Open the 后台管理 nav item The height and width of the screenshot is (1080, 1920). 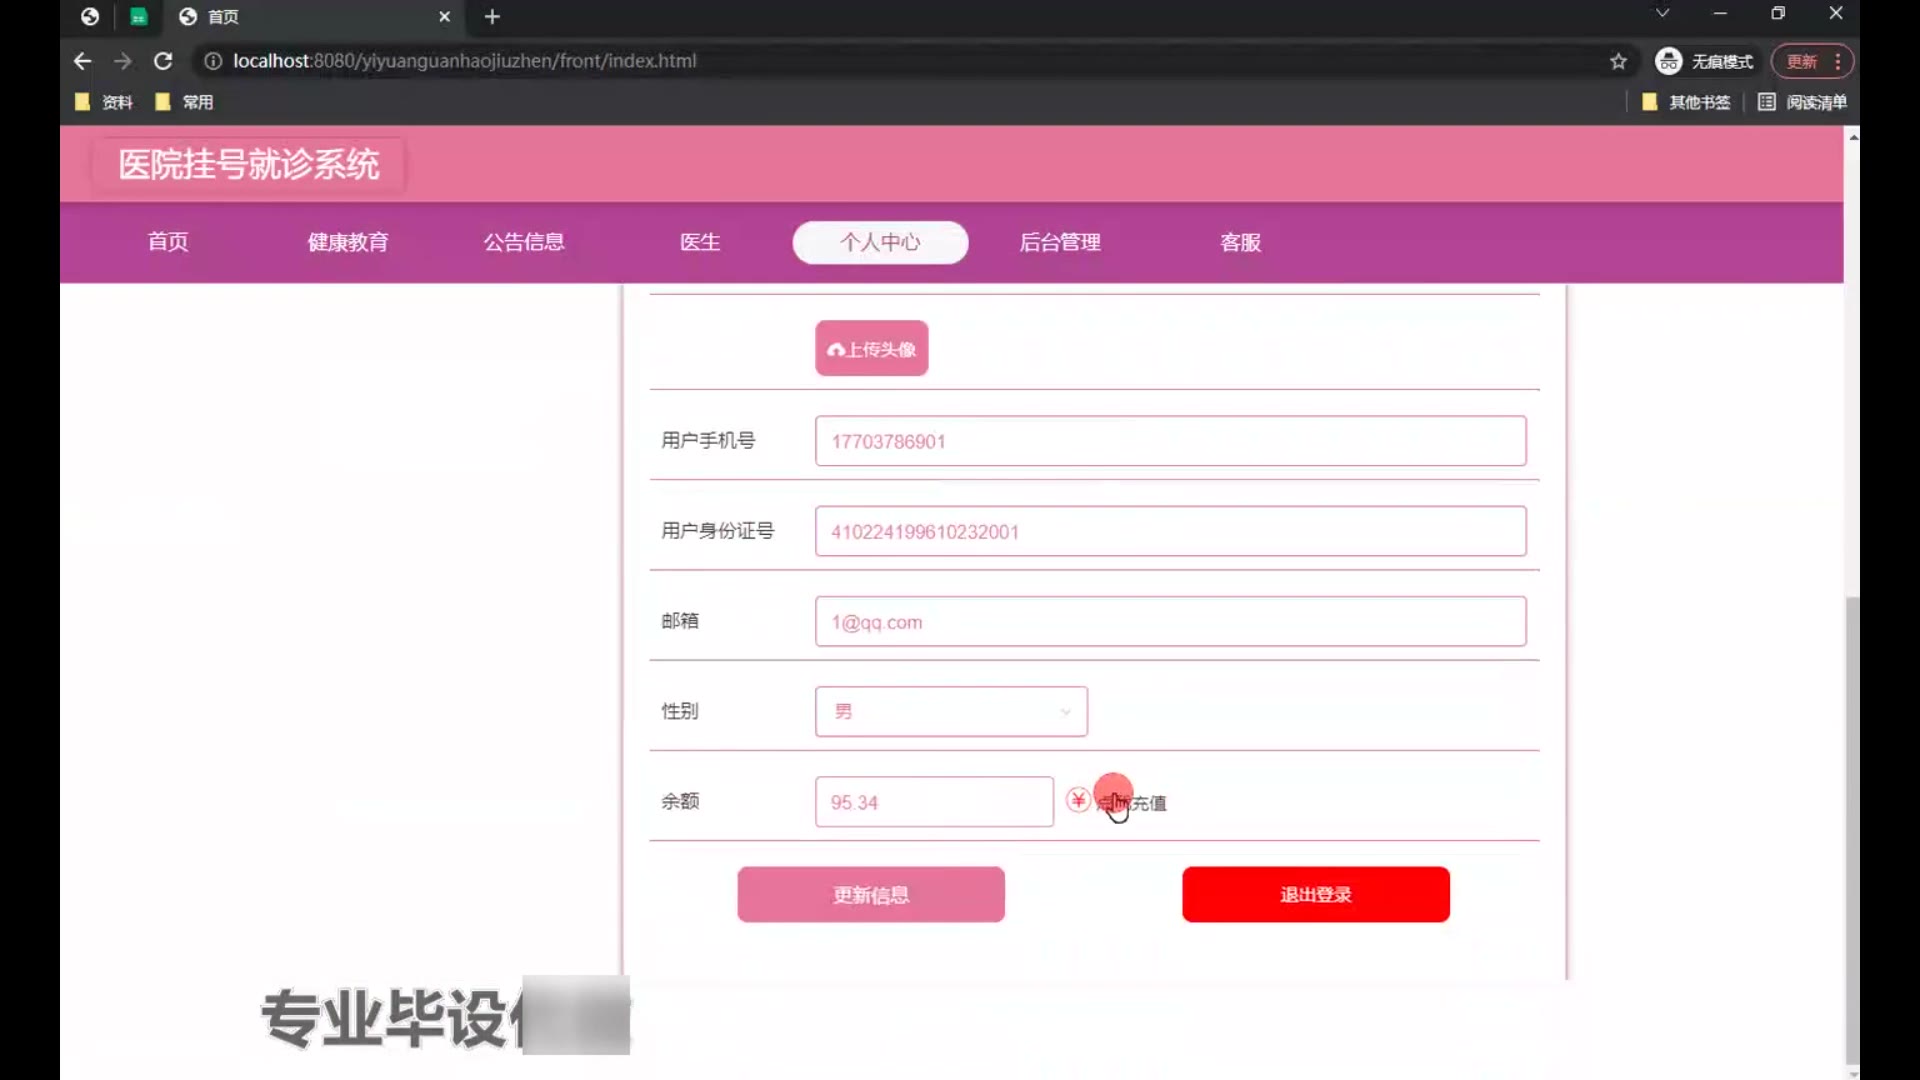pyautogui.click(x=1060, y=242)
